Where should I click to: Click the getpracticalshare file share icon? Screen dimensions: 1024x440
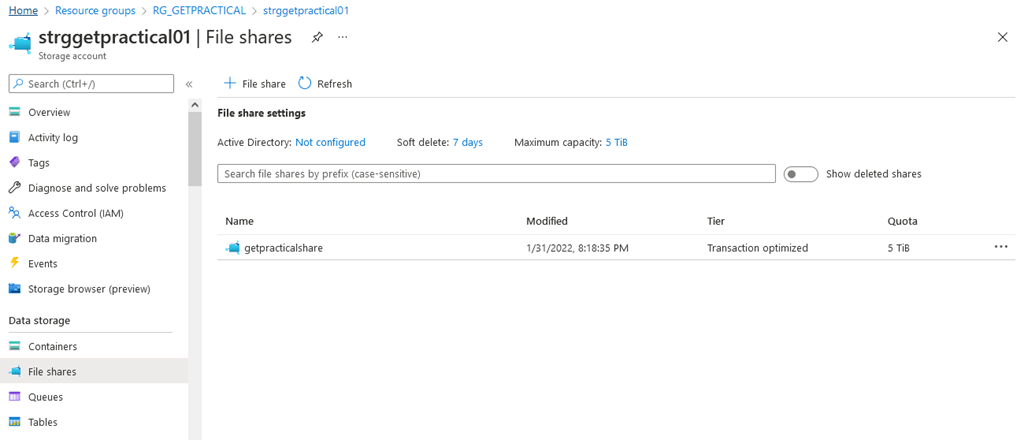[232, 248]
